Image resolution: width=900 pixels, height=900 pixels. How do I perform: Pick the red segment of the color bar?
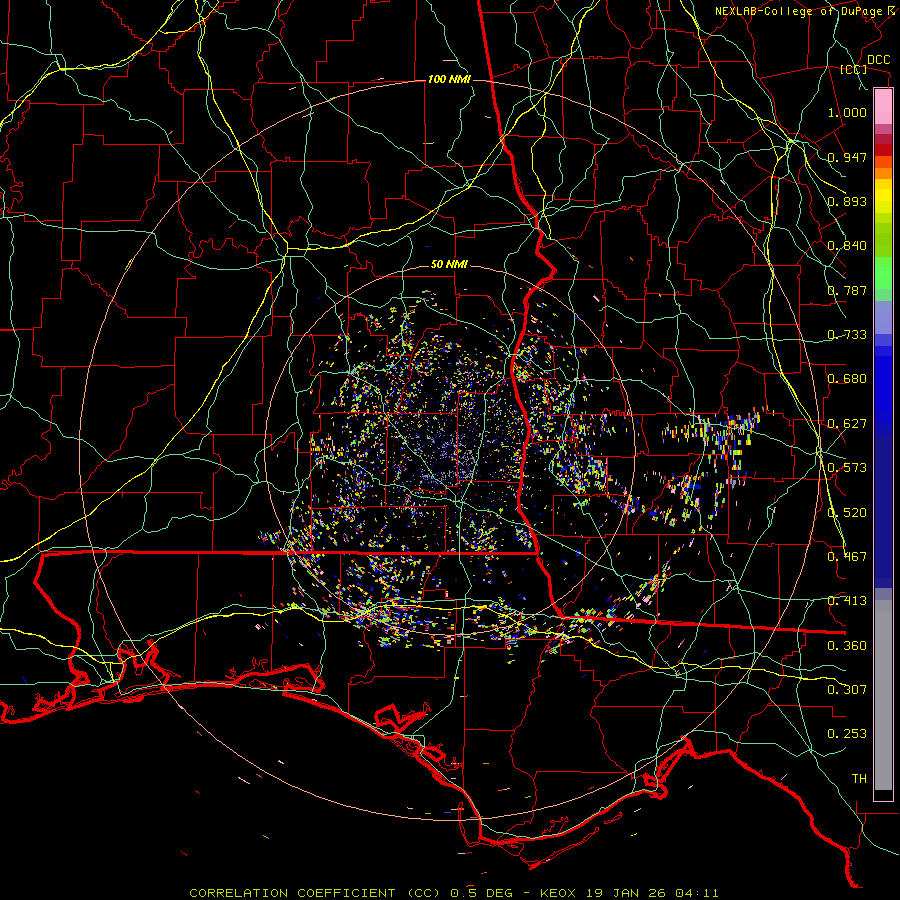(883, 150)
